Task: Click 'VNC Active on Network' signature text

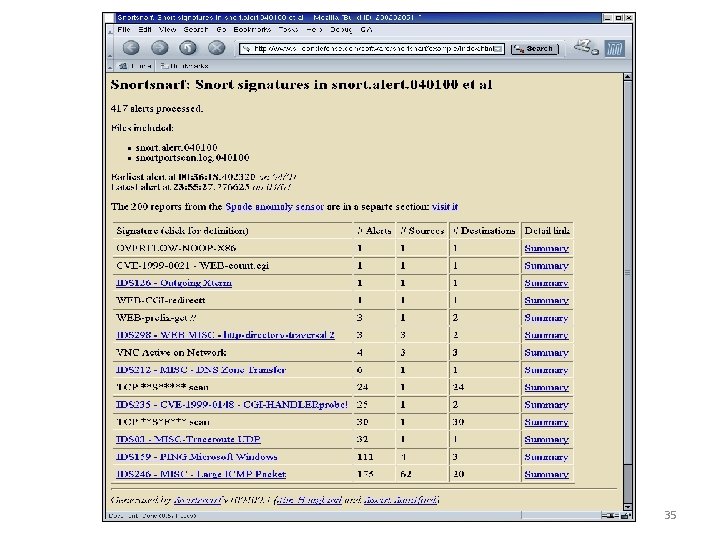Action: pyautogui.click(x=171, y=353)
